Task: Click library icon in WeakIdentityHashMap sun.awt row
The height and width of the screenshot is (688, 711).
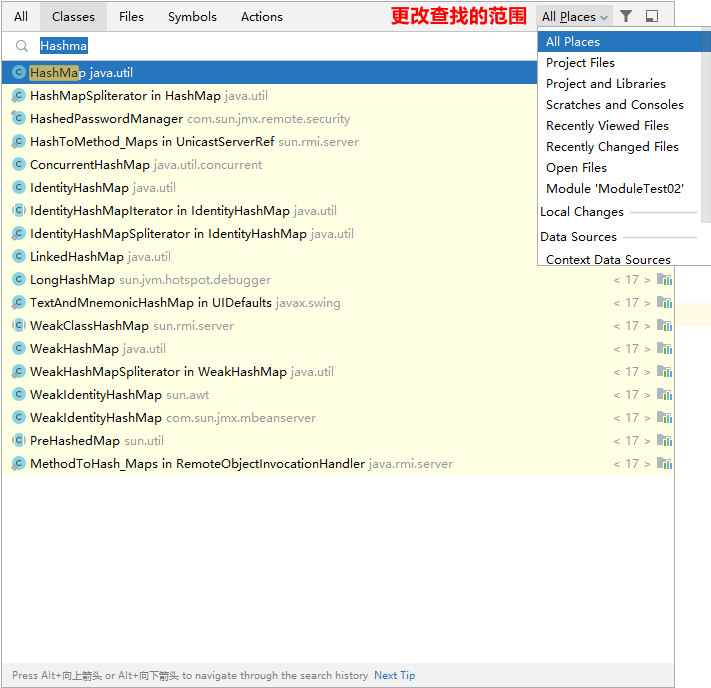Action: coord(664,395)
